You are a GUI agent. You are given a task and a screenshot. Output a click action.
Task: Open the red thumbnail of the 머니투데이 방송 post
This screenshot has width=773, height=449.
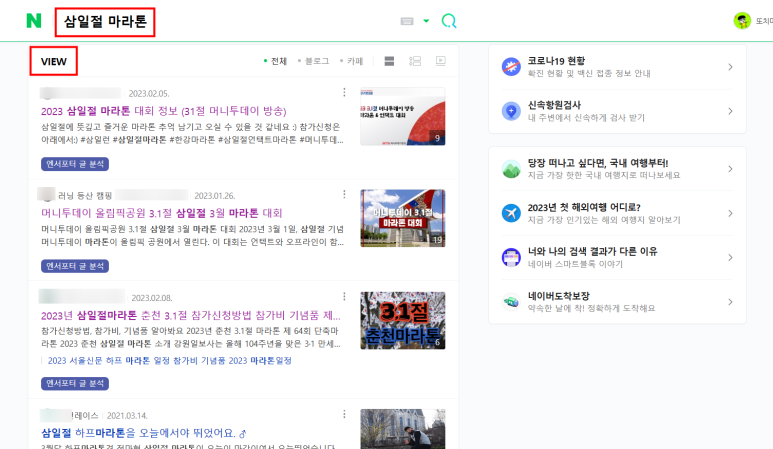point(403,116)
